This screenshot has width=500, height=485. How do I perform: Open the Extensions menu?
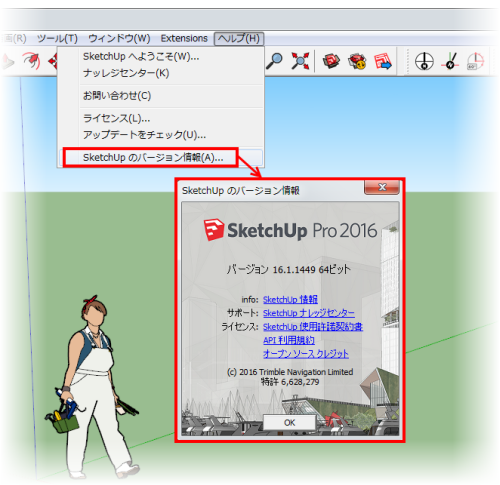click(184, 38)
